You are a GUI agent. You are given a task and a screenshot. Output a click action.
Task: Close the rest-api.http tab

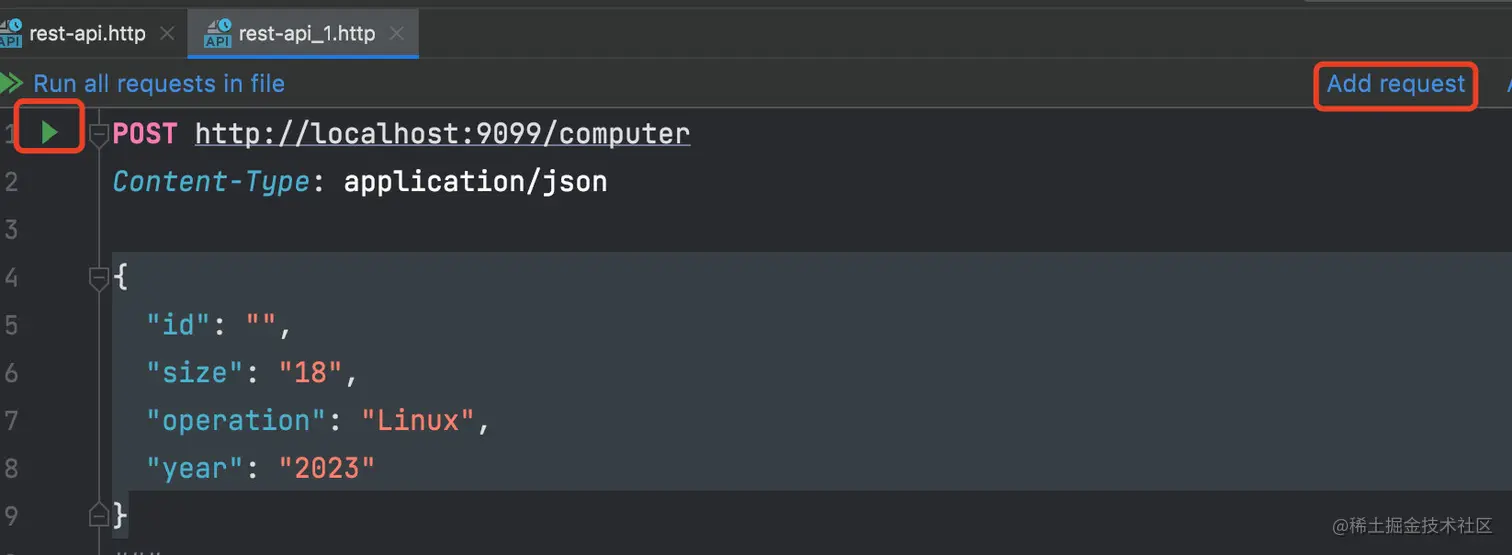(167, 33)
